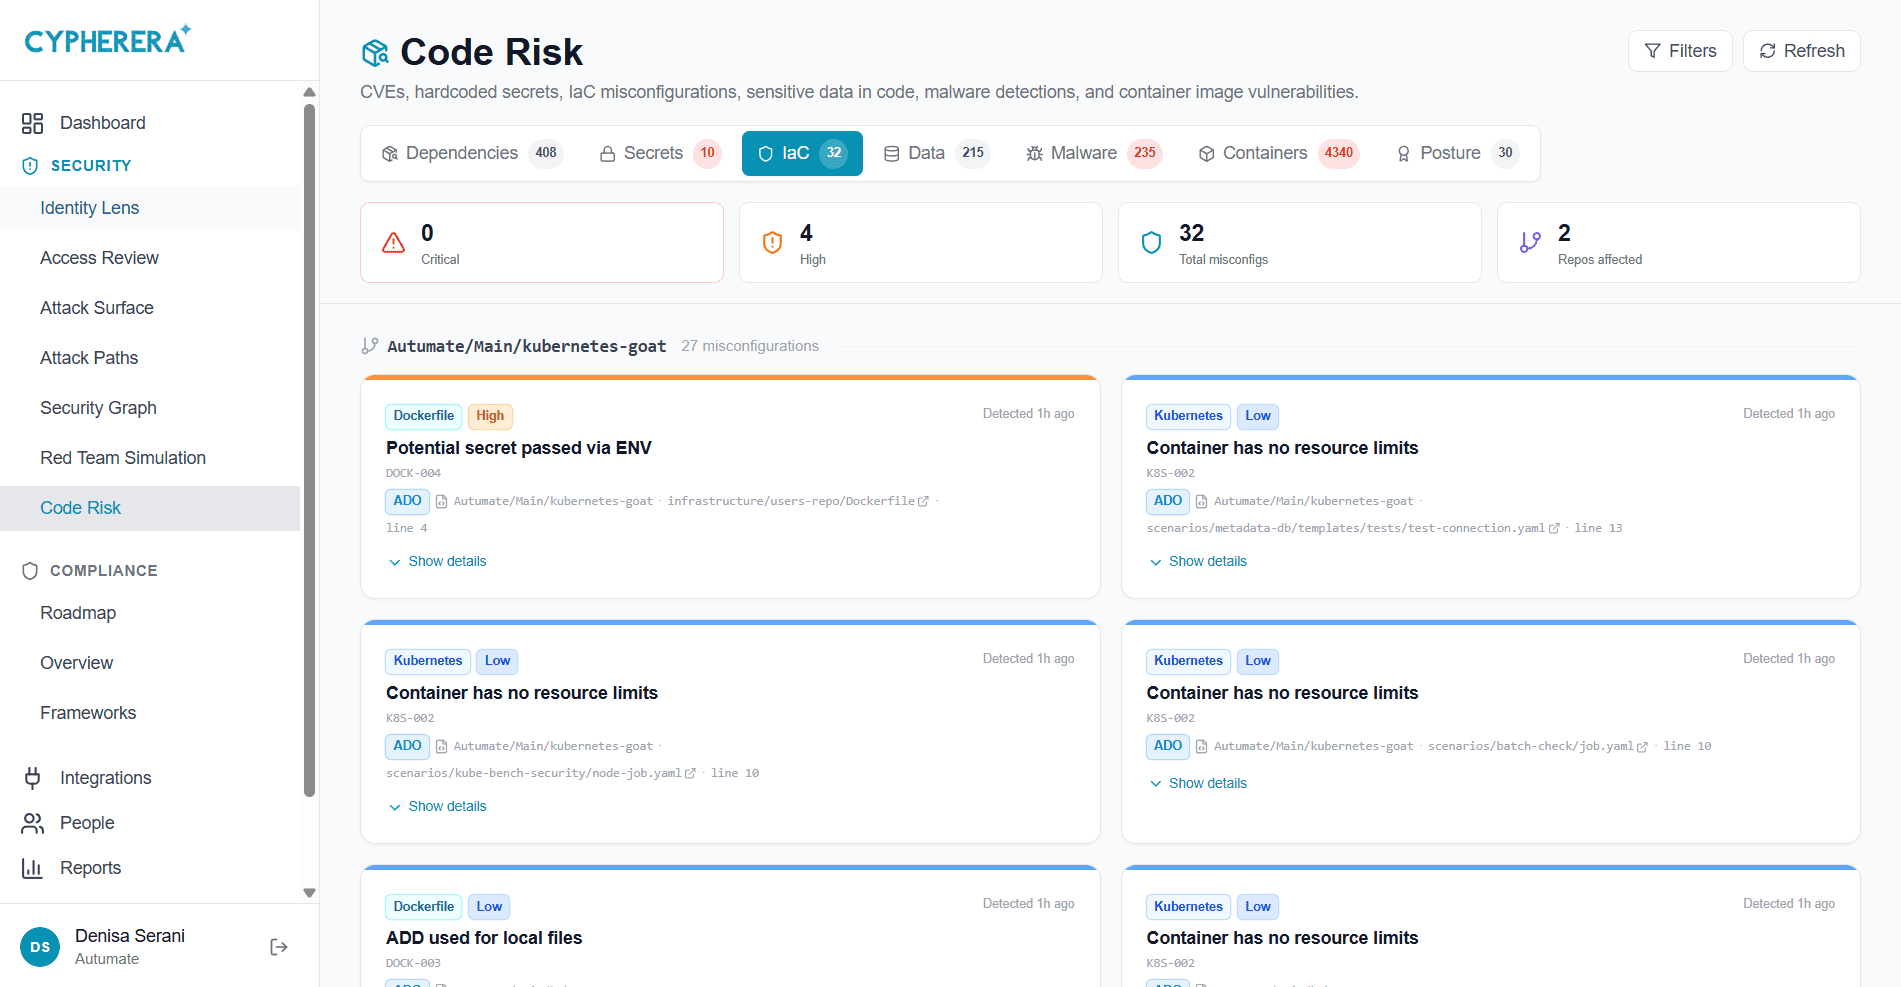Expand Show details for node-job.yaml card
This screenshot has height=987, width=1901.
pyautogui.click(x=437, y=807)
